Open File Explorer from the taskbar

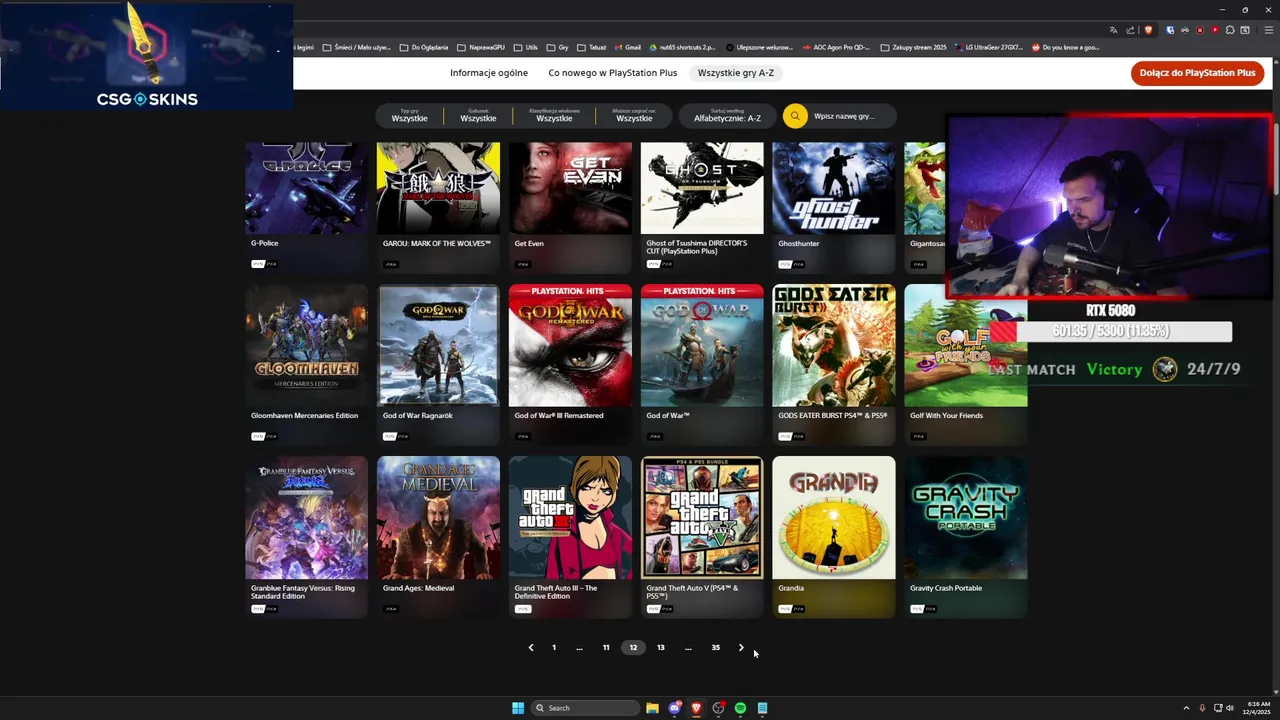[x=652, y=708]
